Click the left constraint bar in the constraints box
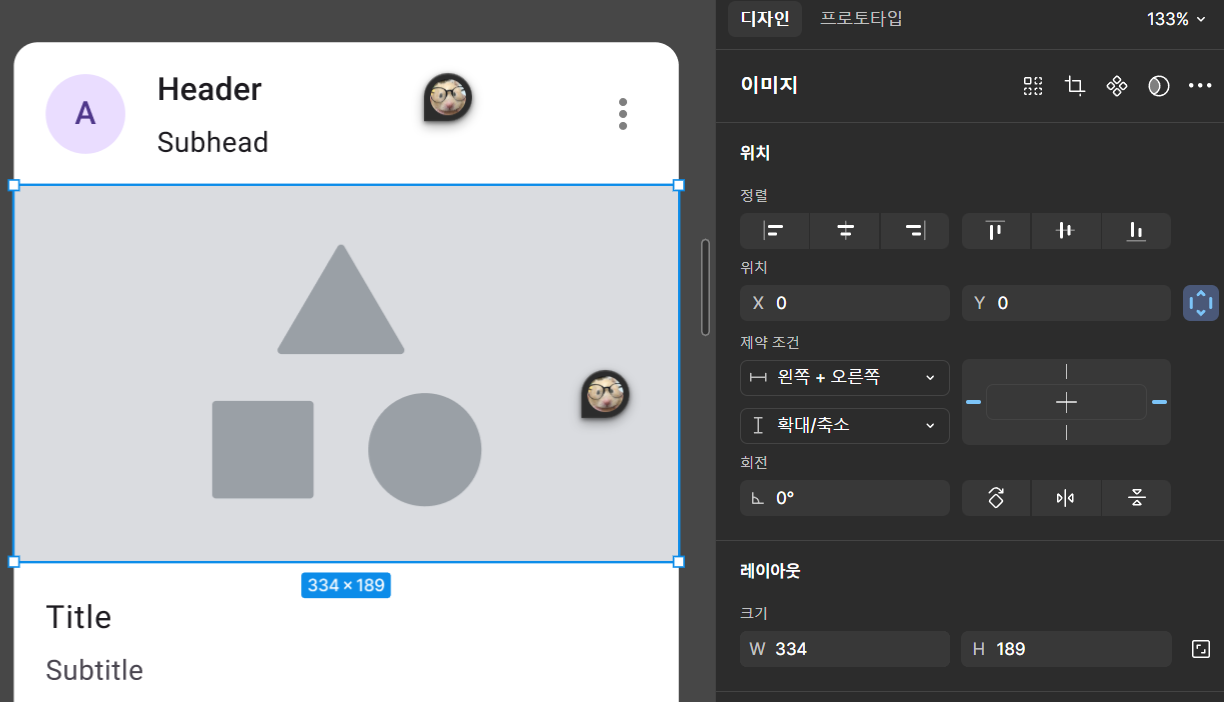1224x702 pixels. pyautogui.click(x=973, y=402)
